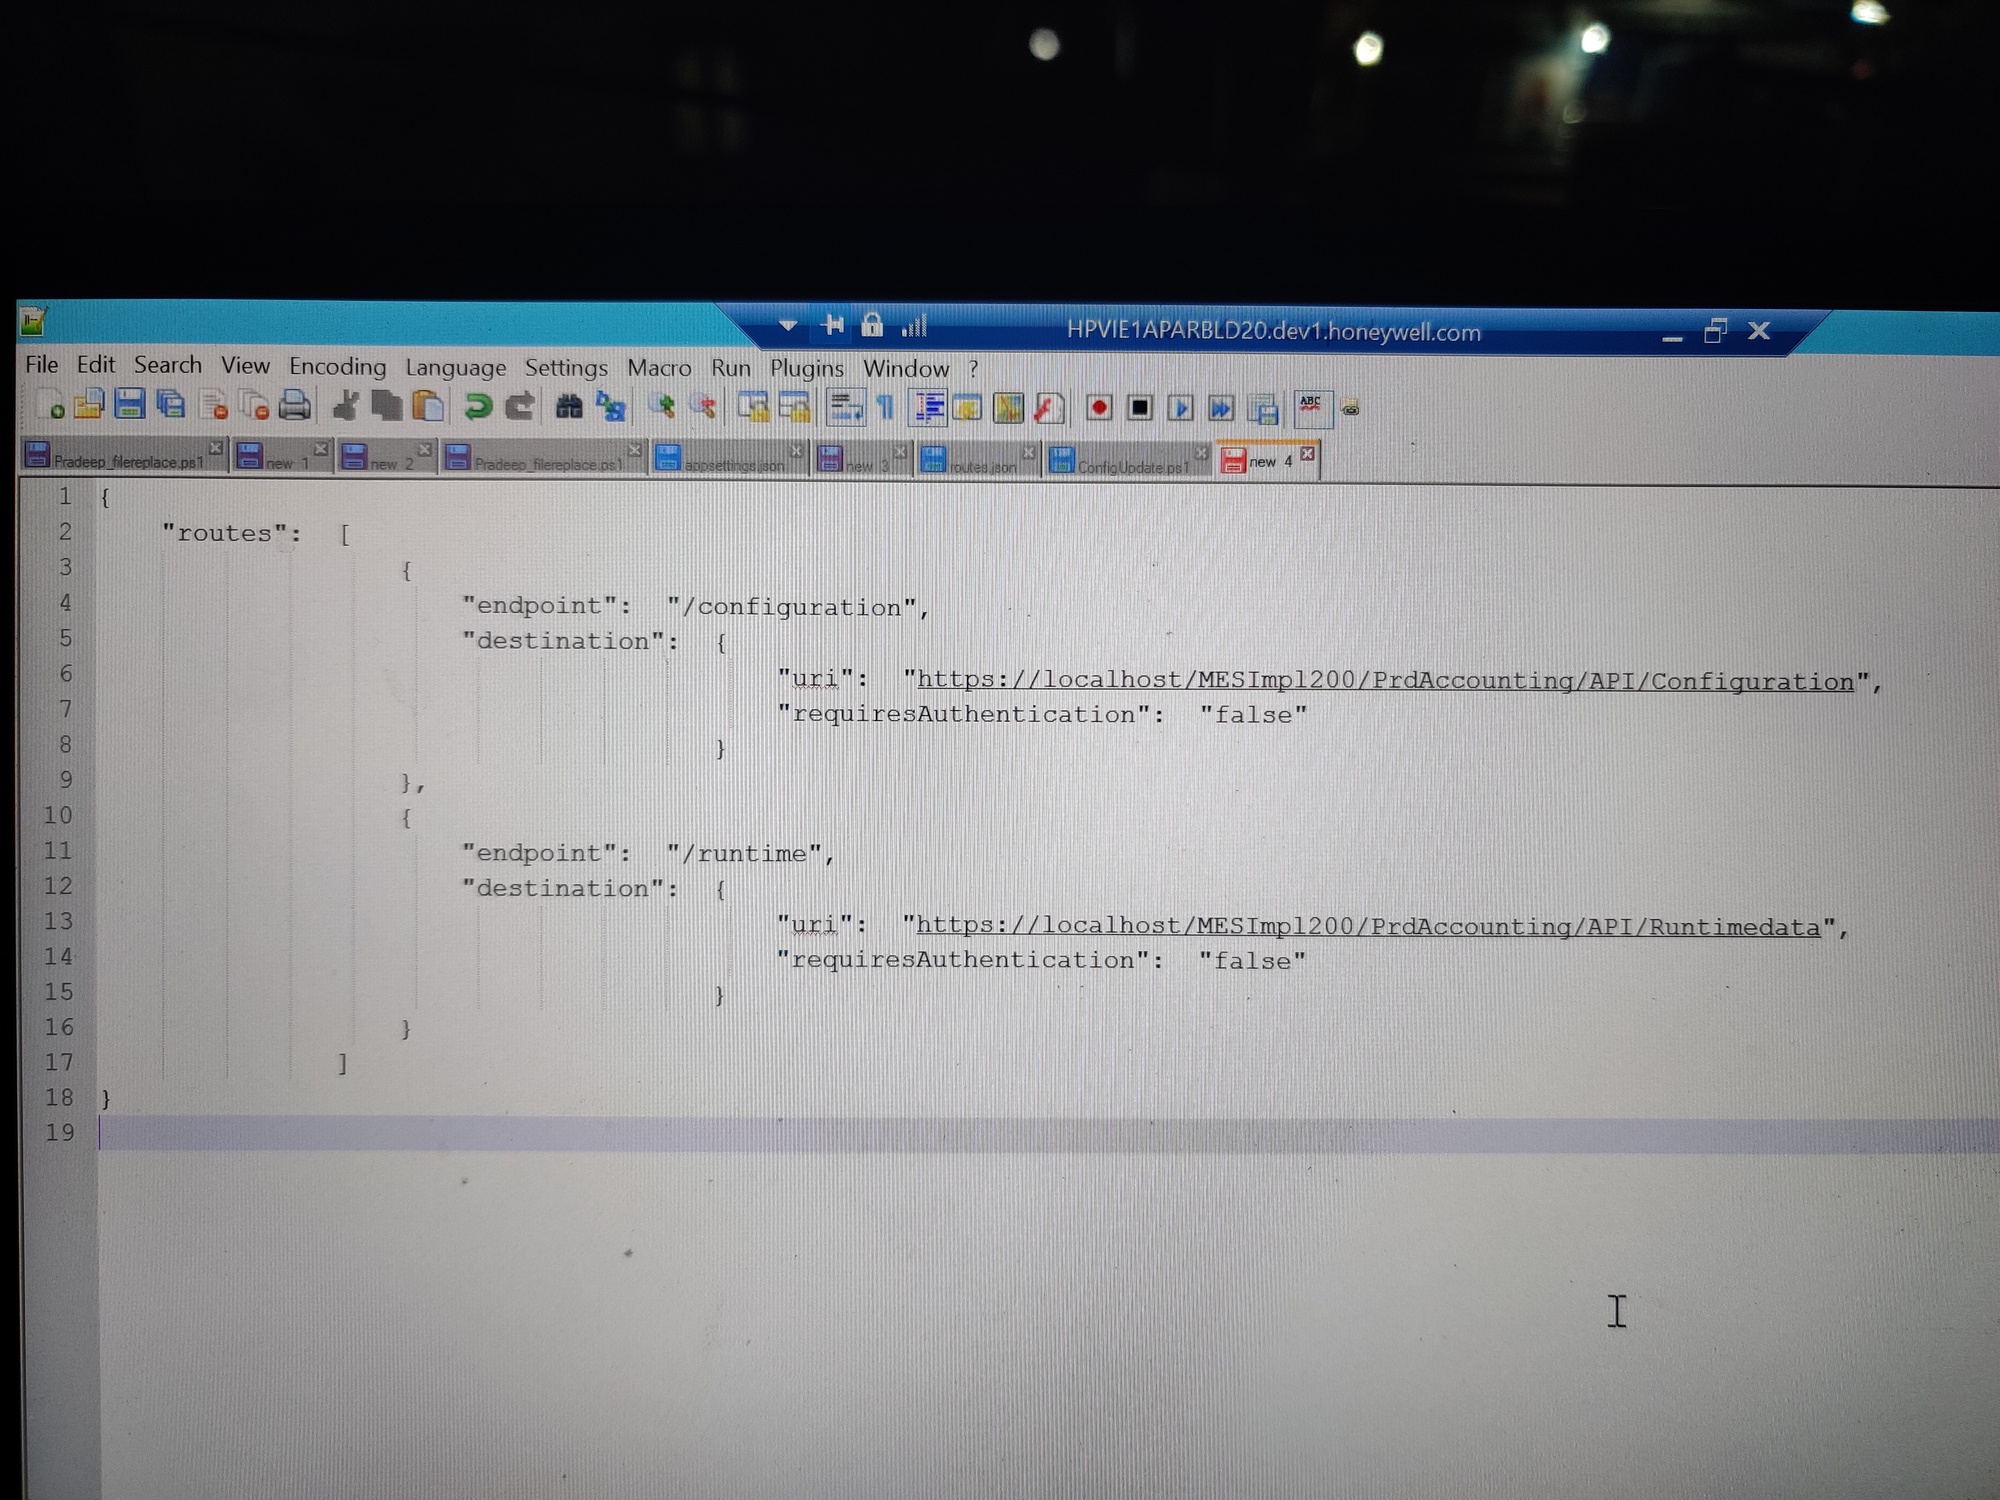The image size is (2000, 1500).
Task: Click the Save file toolbar icon
Action: tap(130, 405)
